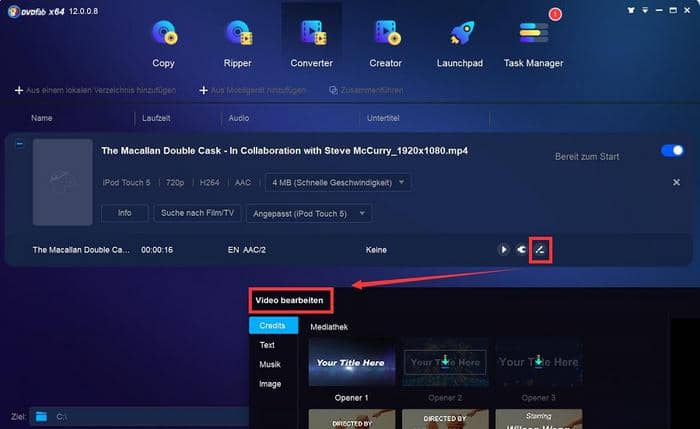
Task: Open the title bar dropdown menu icon
Action: click(645, 10)
